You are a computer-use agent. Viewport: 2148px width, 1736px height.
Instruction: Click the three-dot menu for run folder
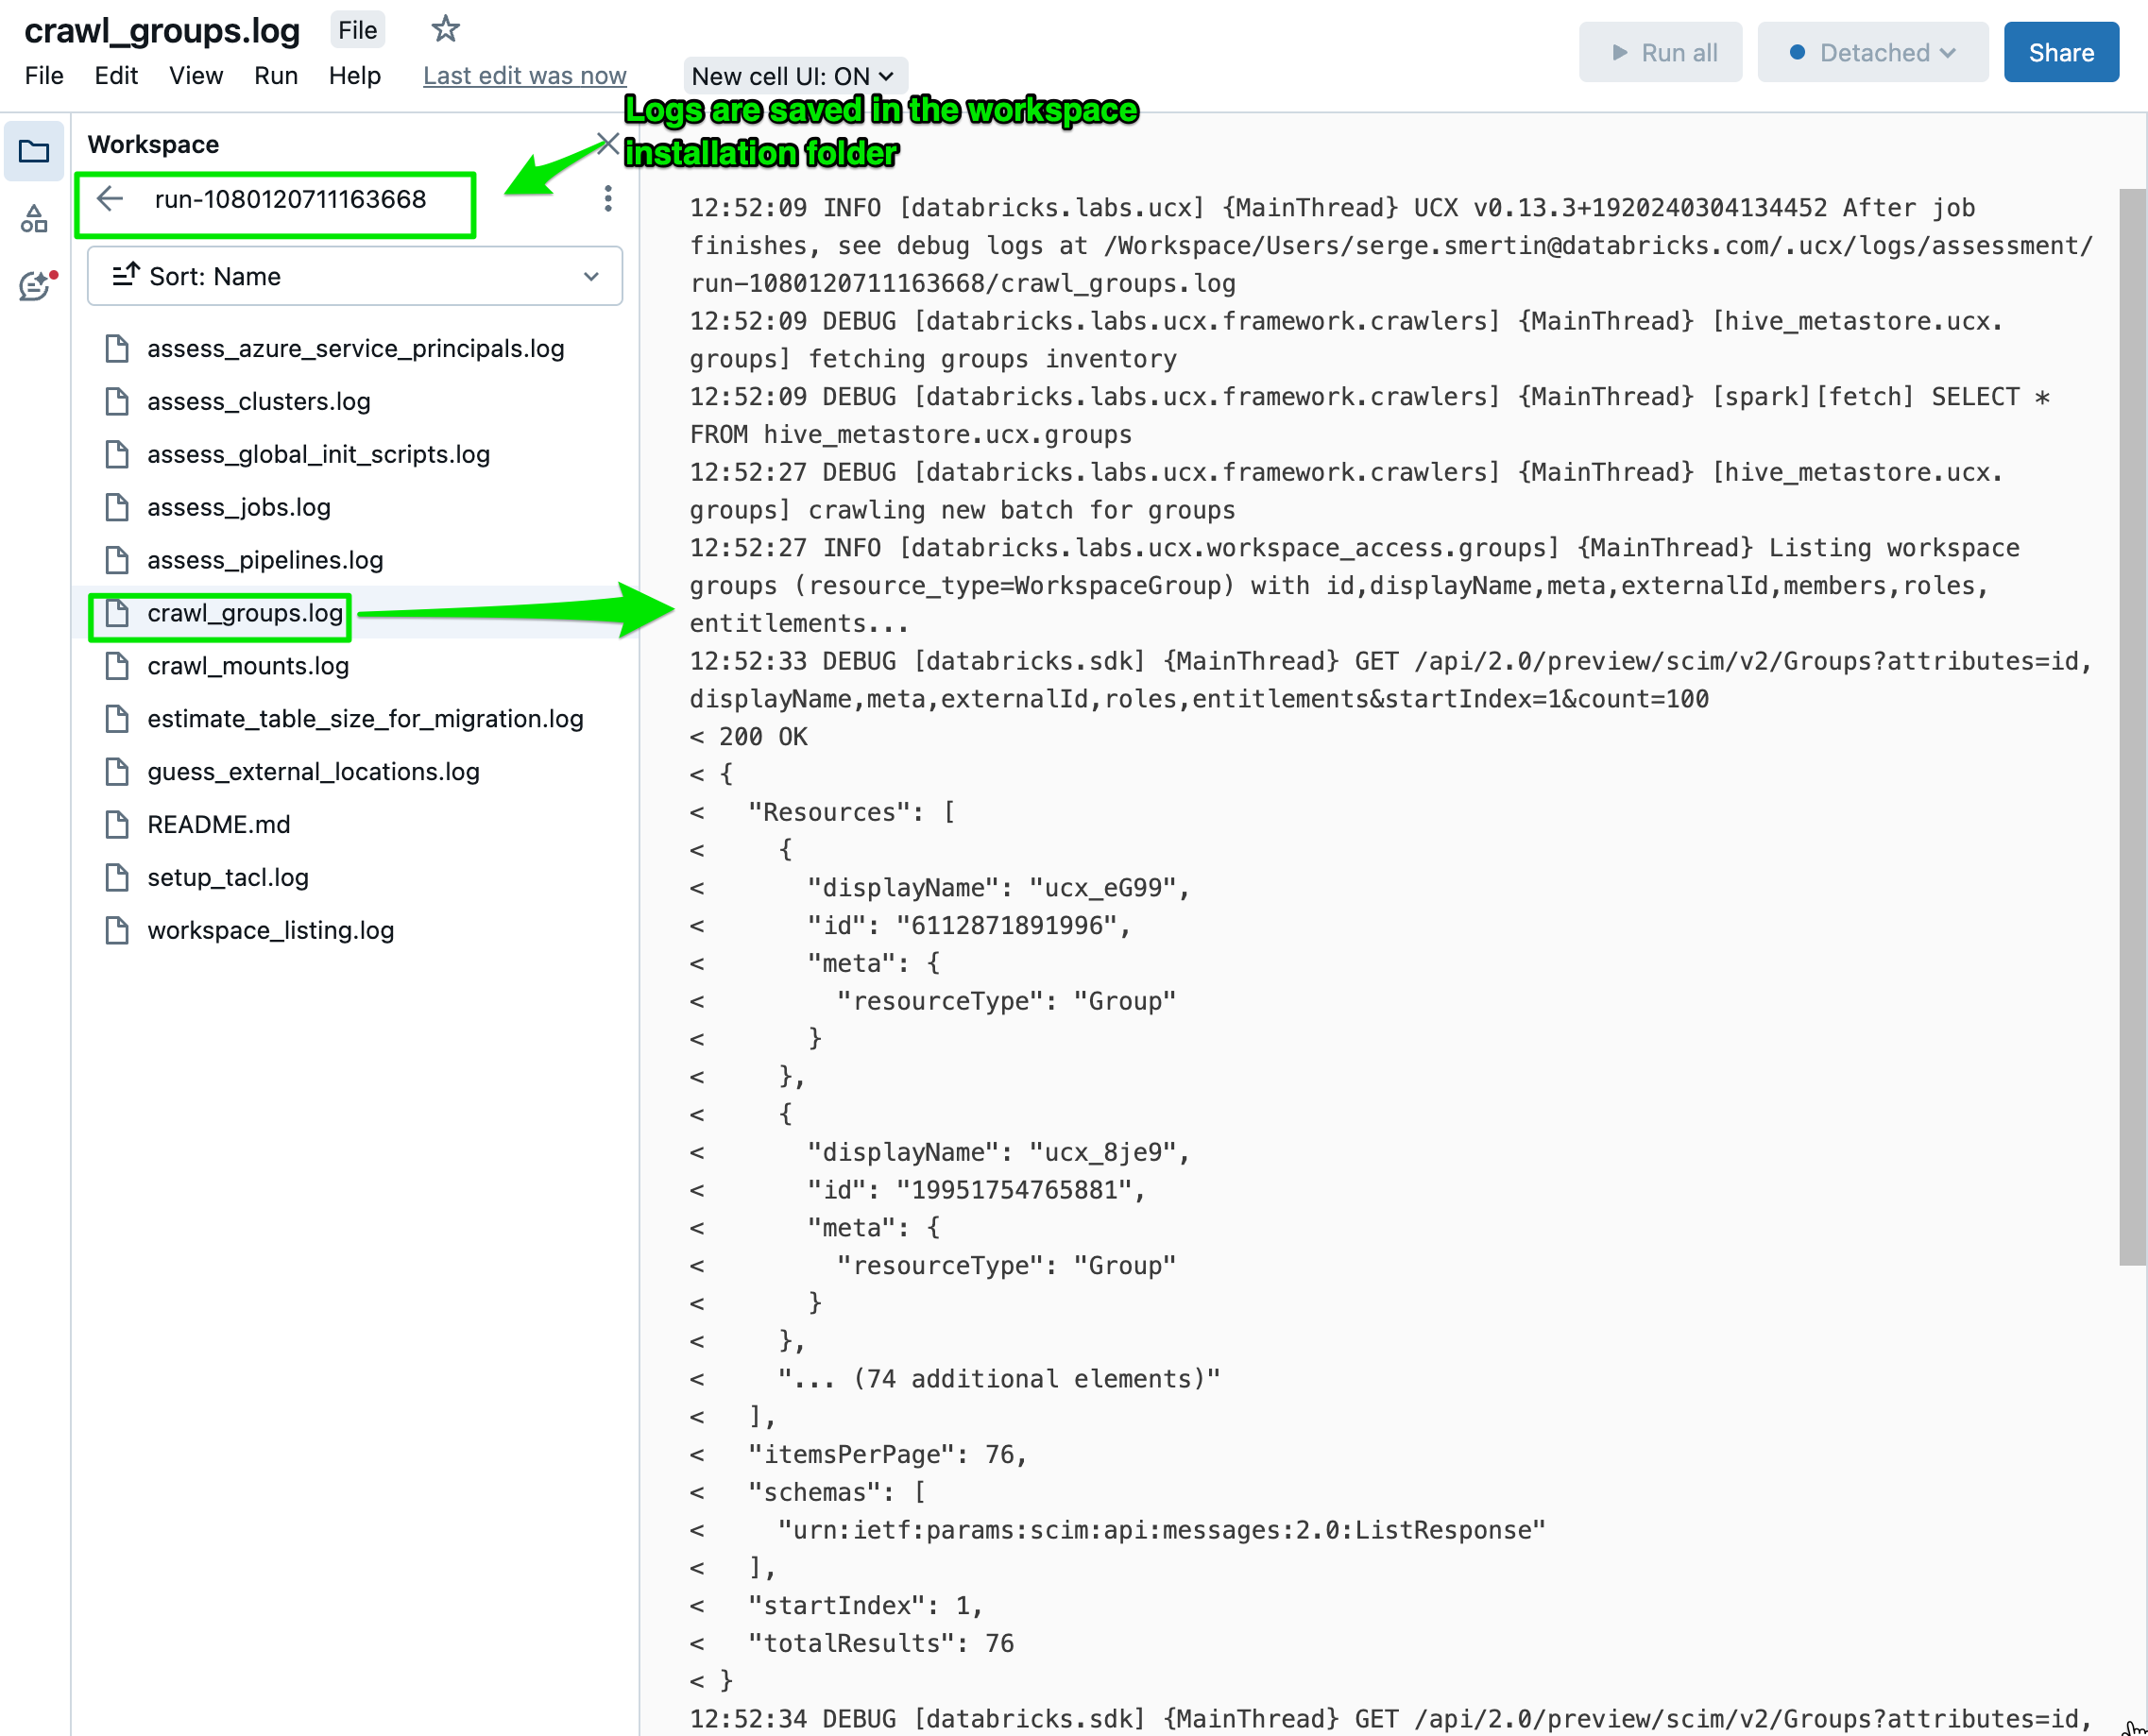607,198
